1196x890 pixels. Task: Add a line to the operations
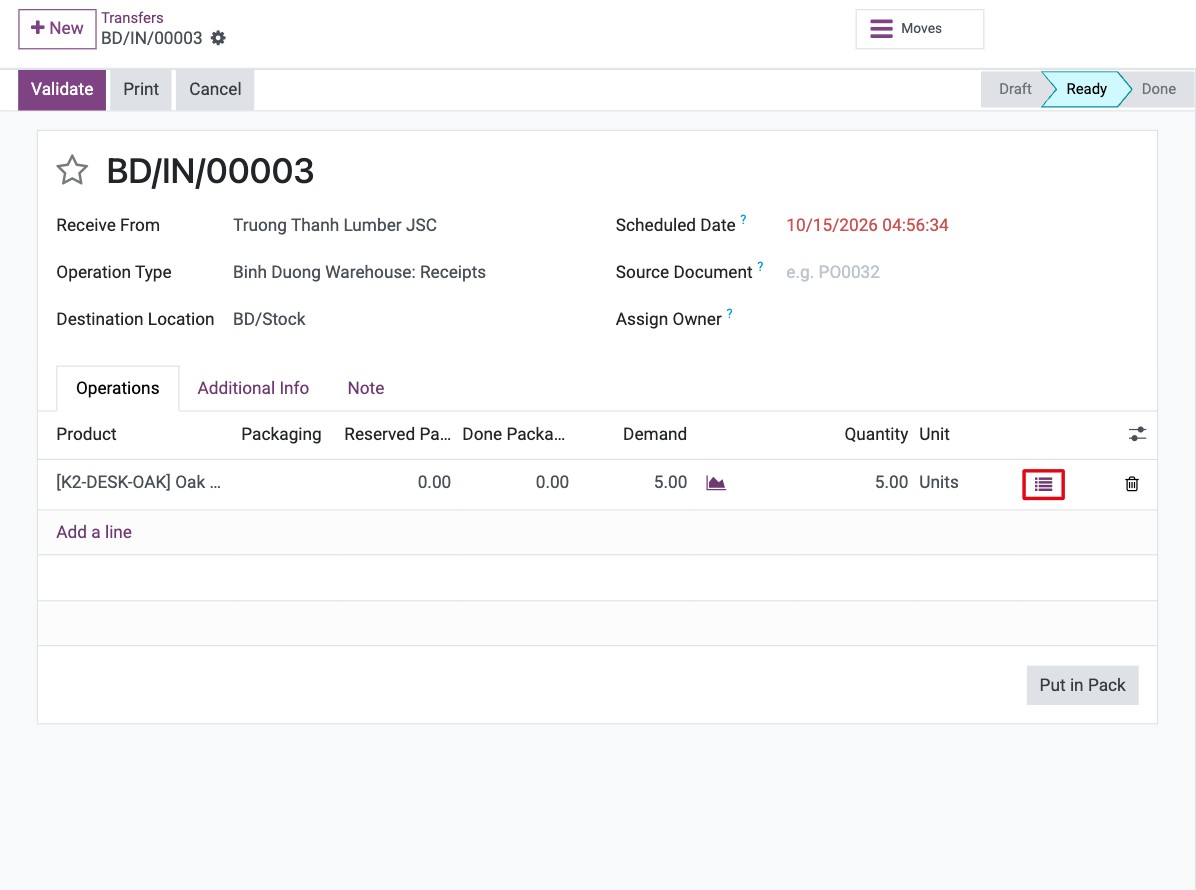[94, 532]
